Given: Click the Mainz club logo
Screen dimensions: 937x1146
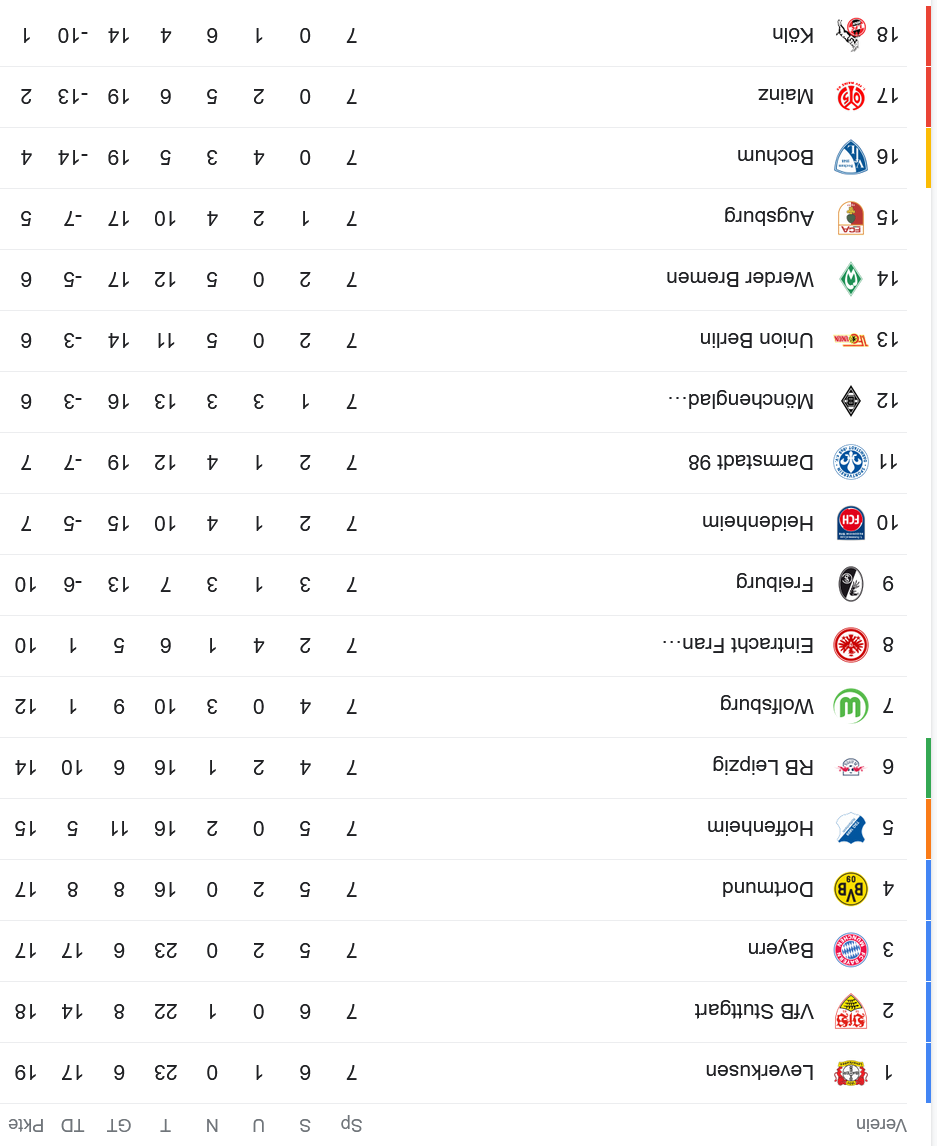Looking at the screenshot, I should (x=851, y=97).
